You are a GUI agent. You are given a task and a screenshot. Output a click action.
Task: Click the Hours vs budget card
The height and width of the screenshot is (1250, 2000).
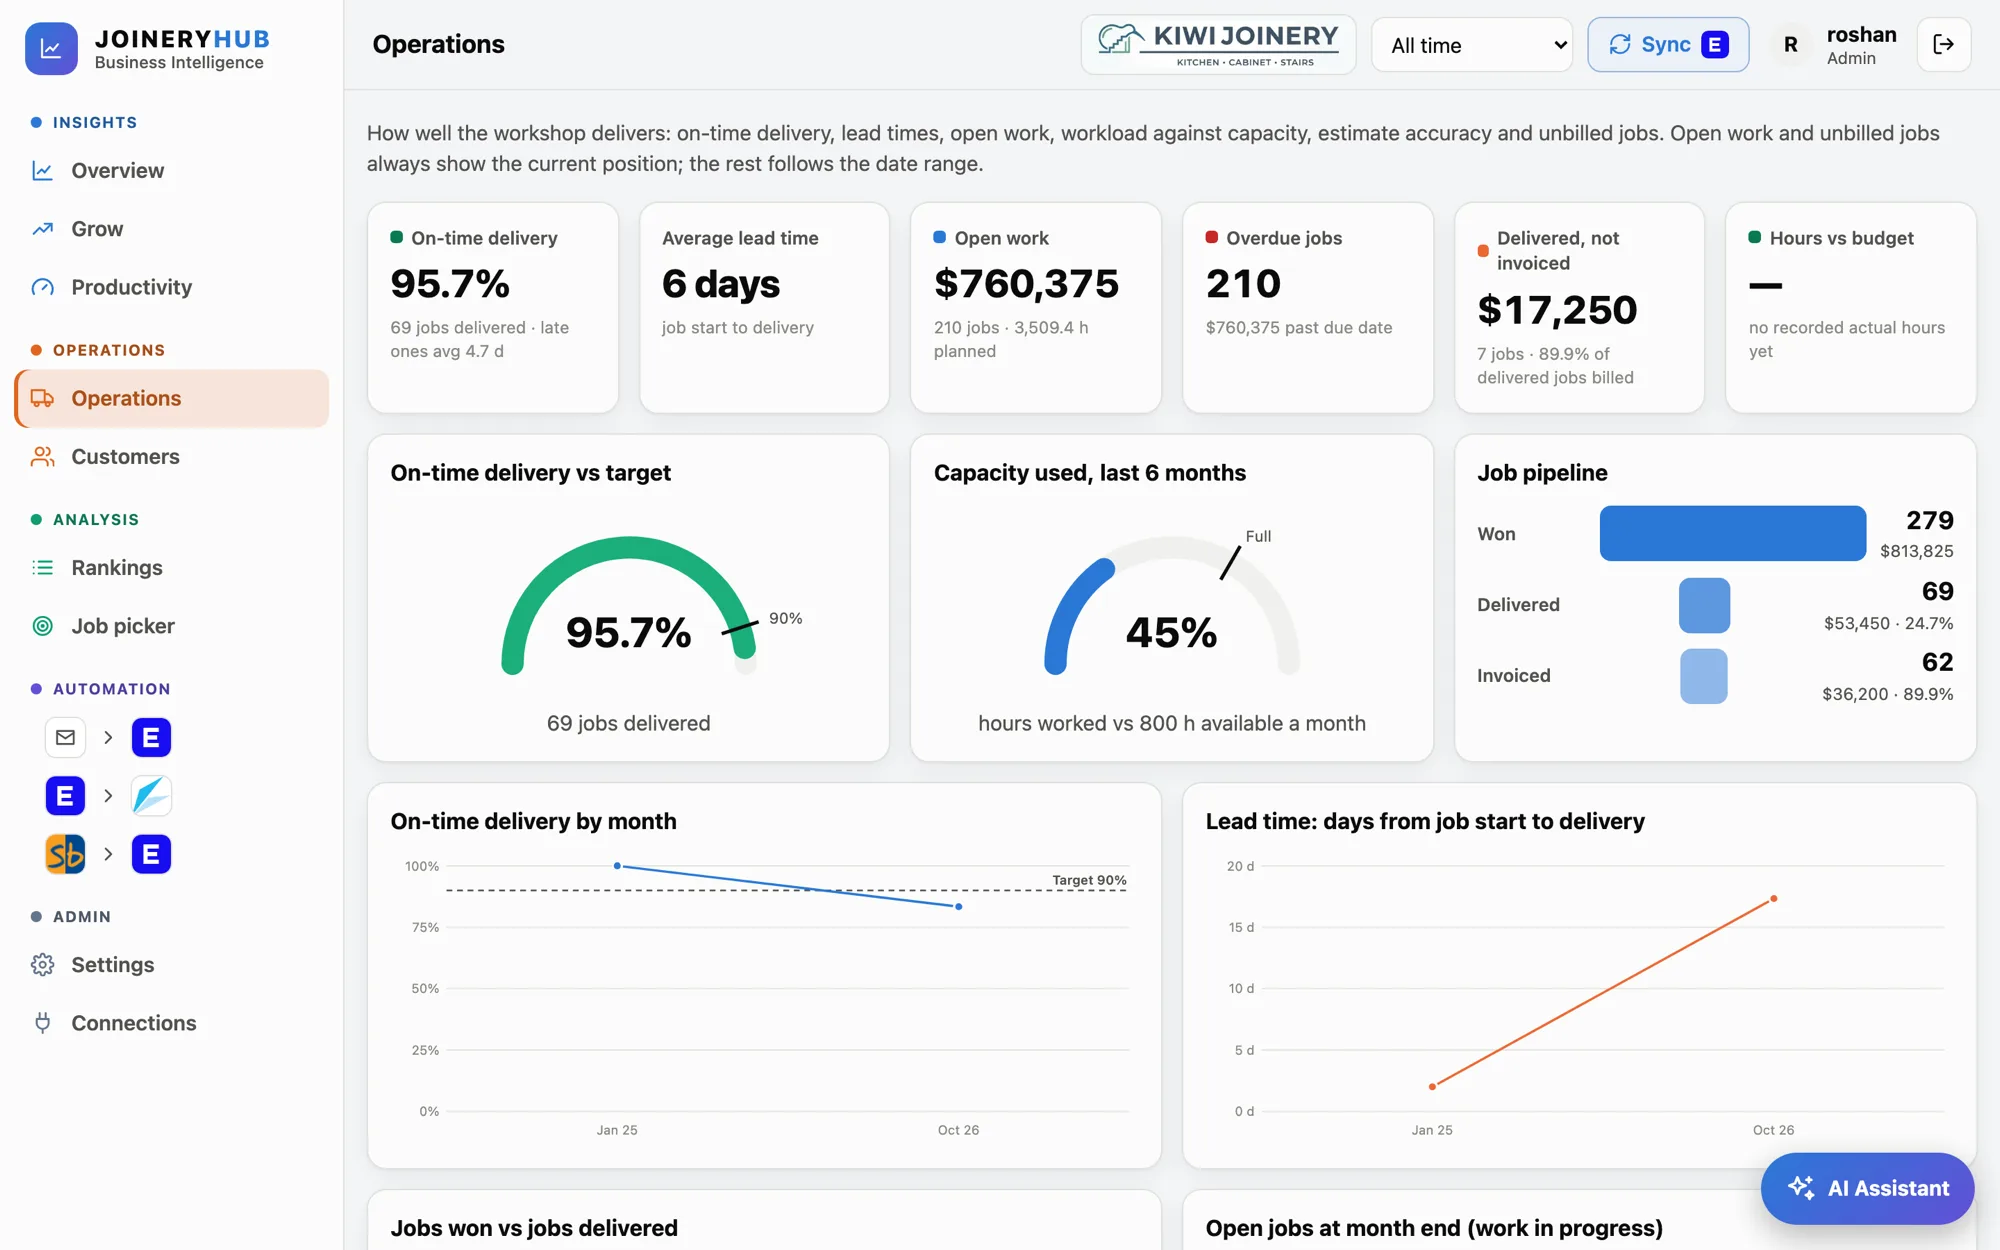[x=1851, y=308]
